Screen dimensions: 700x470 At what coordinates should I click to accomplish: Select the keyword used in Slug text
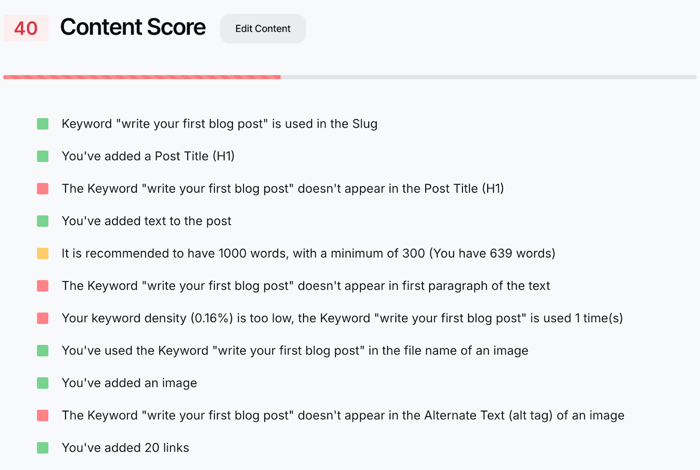pyautogui.click(x=219, y=124)
